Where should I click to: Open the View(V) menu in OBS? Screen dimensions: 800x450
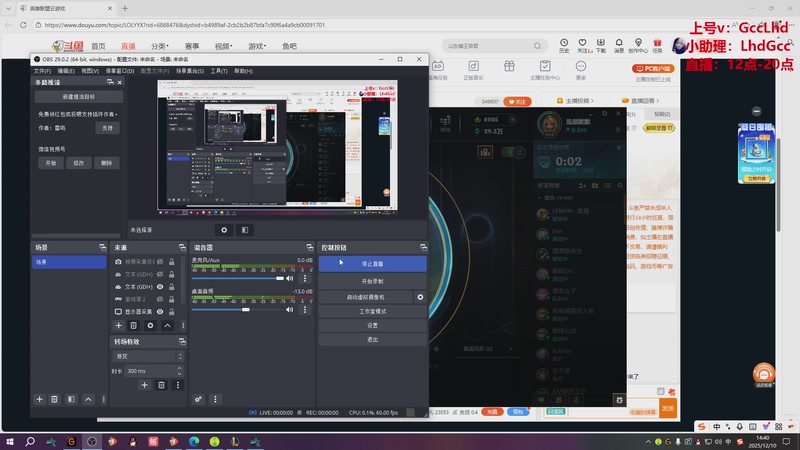[x=90, y=71]
